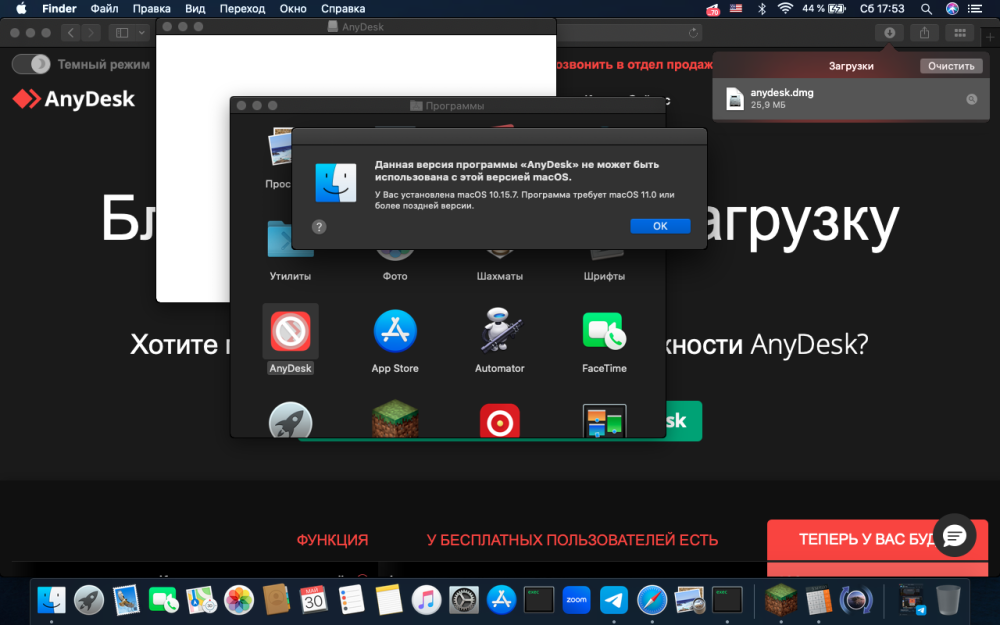Image resolution: width=1000 pixels, height=625 pixels.
Task: Open Calendar from the Dock
Action: pyautogui.click(x=313, y=600)
